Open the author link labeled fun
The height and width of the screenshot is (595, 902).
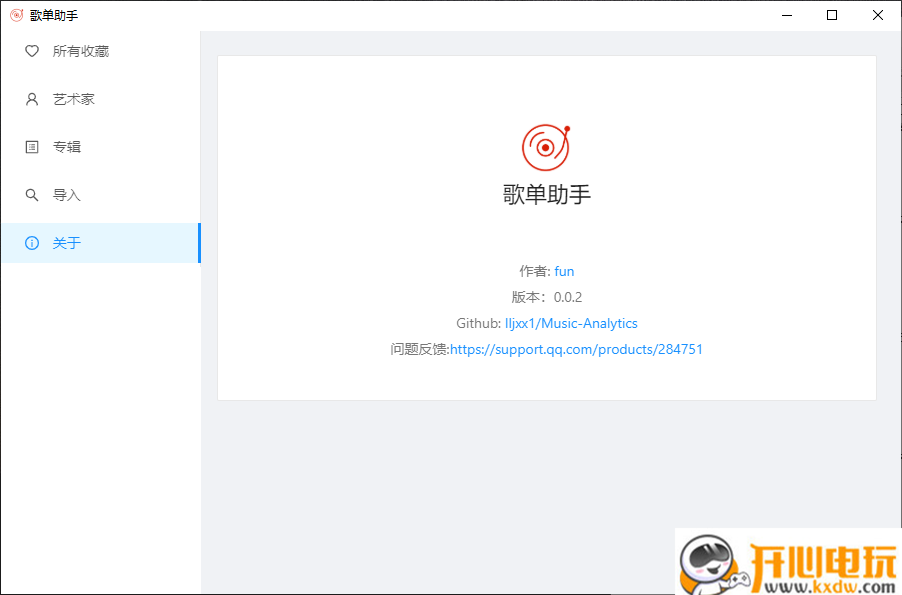(564, 271)
